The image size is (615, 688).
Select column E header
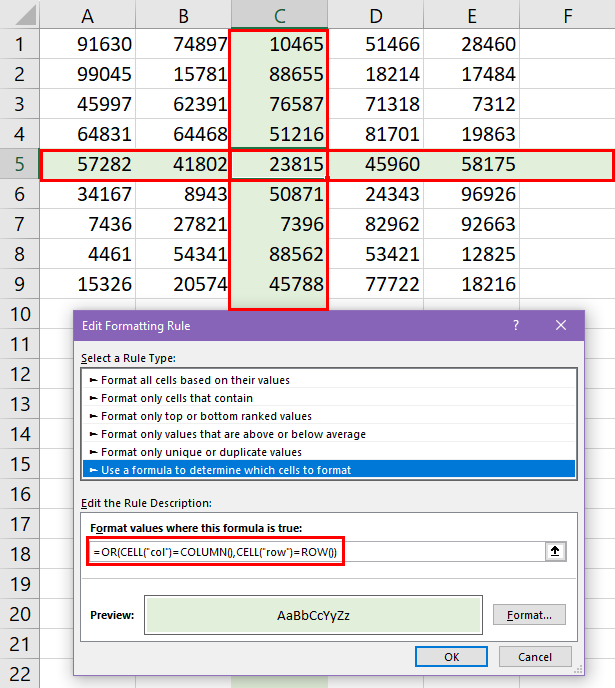click(x=472, y=14)
